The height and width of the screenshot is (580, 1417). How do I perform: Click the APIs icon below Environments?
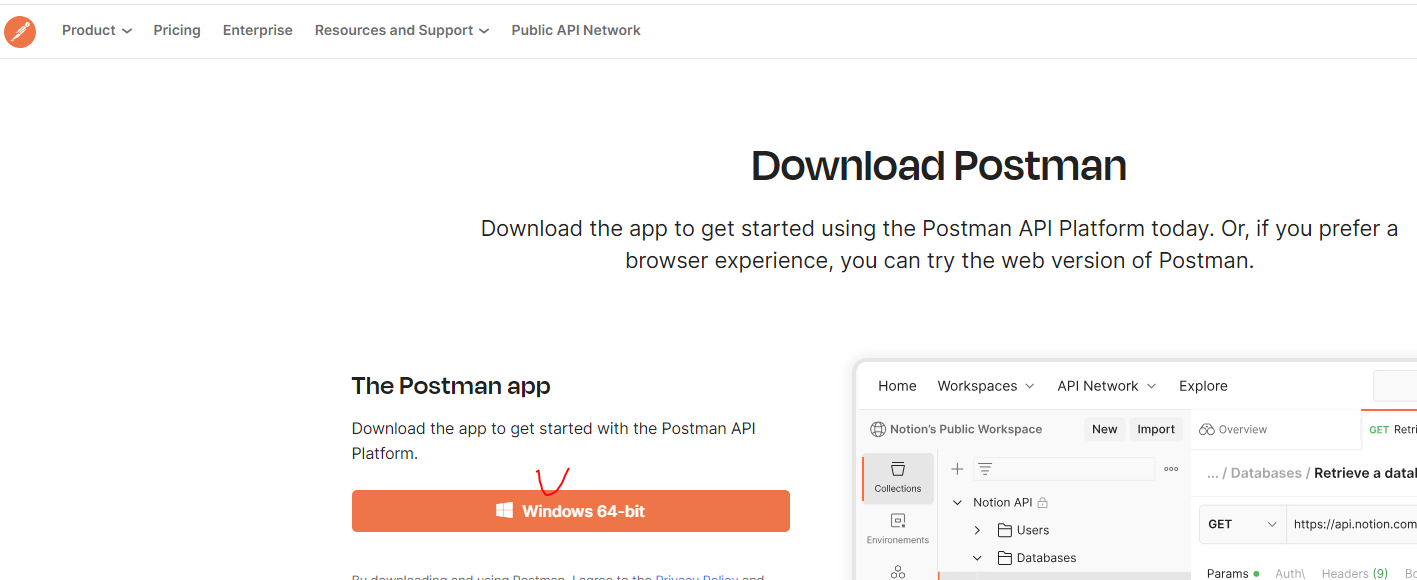pyautogui.click(x=897, y=572)
